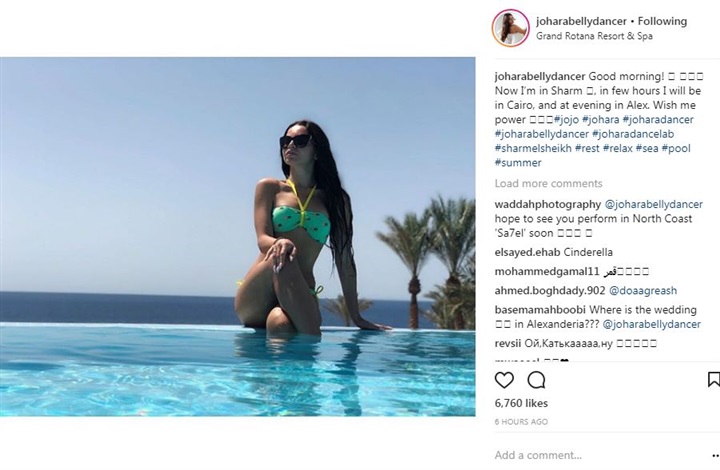View the 6,760 likes list

point(521,403)
